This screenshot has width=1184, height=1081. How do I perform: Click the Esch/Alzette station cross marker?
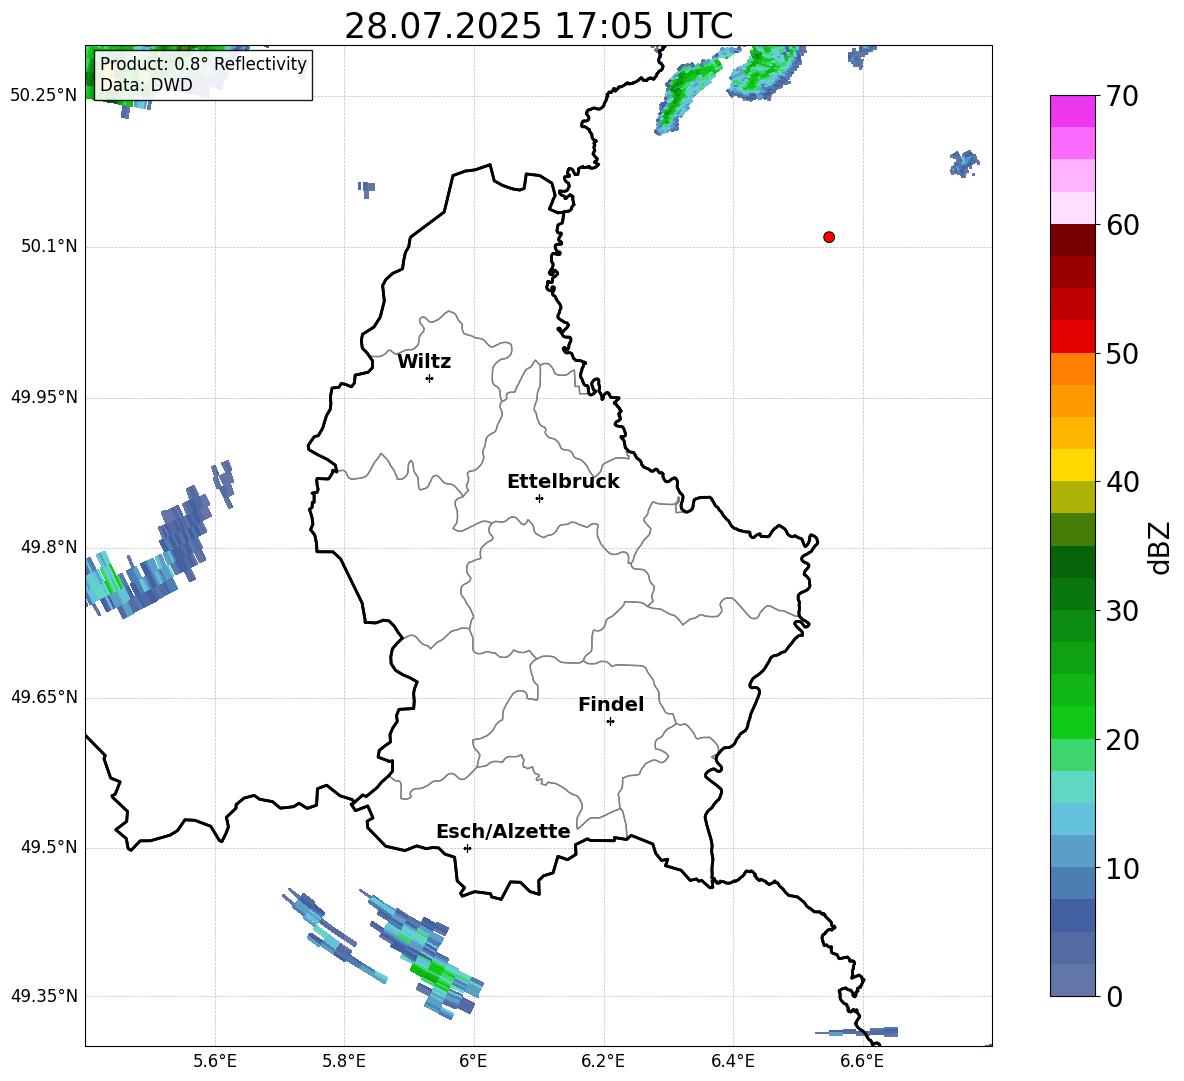pyautogui.click(x=467, y=848)
